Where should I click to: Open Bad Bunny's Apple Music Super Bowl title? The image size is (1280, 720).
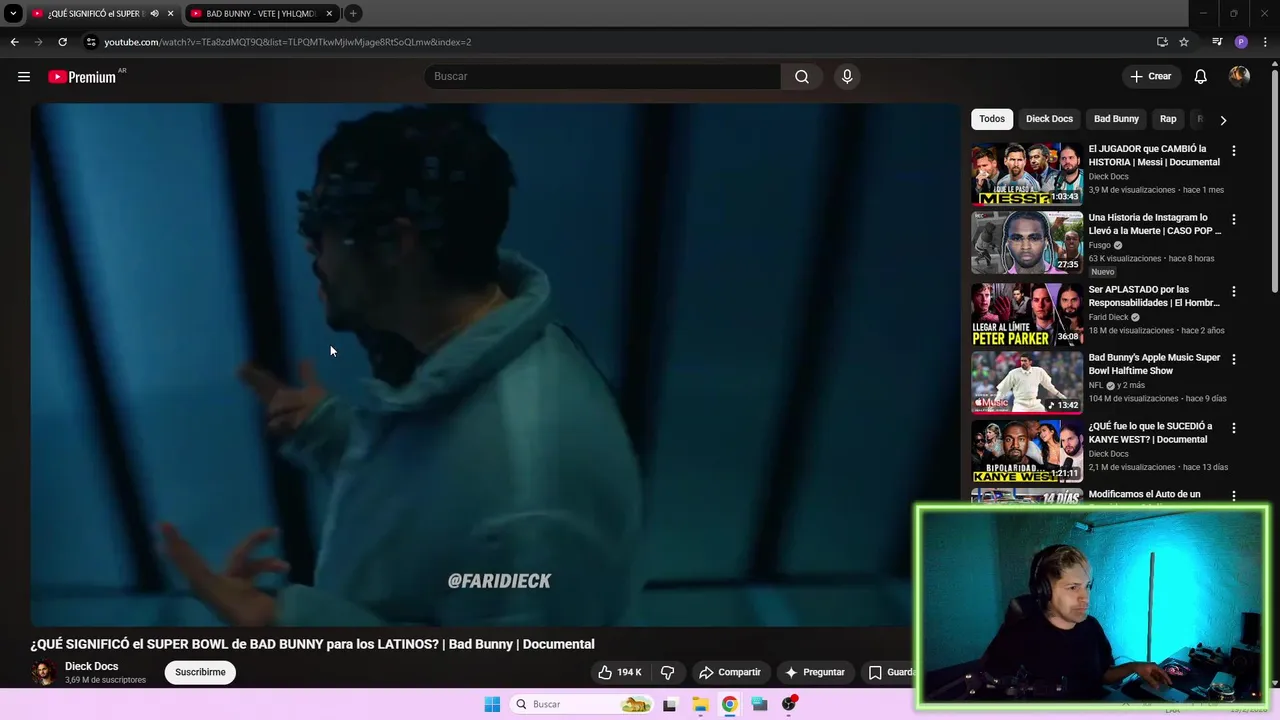pos(1154,364)
